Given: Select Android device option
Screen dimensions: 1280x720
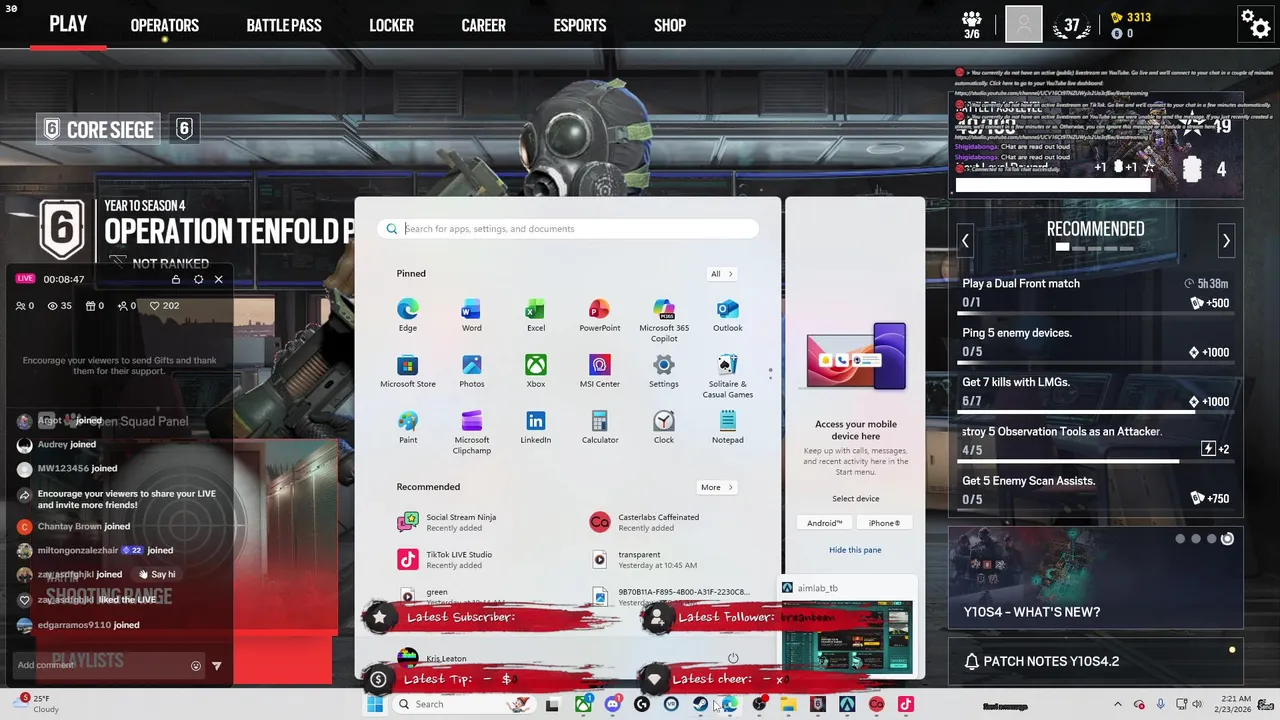Looking at the screenshot, I should 825,523.
